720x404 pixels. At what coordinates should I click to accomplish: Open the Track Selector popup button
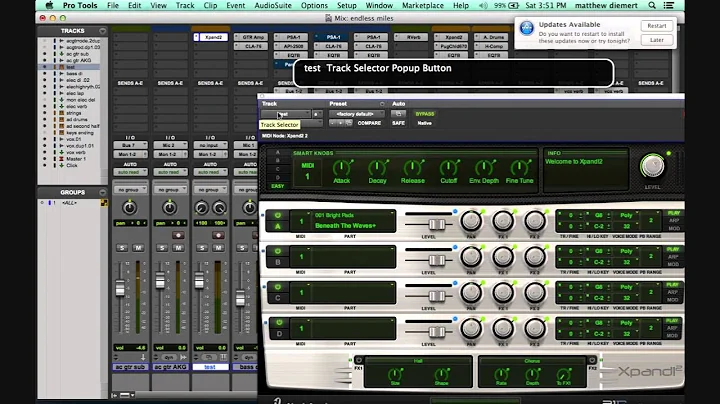[x=286, y=114]
